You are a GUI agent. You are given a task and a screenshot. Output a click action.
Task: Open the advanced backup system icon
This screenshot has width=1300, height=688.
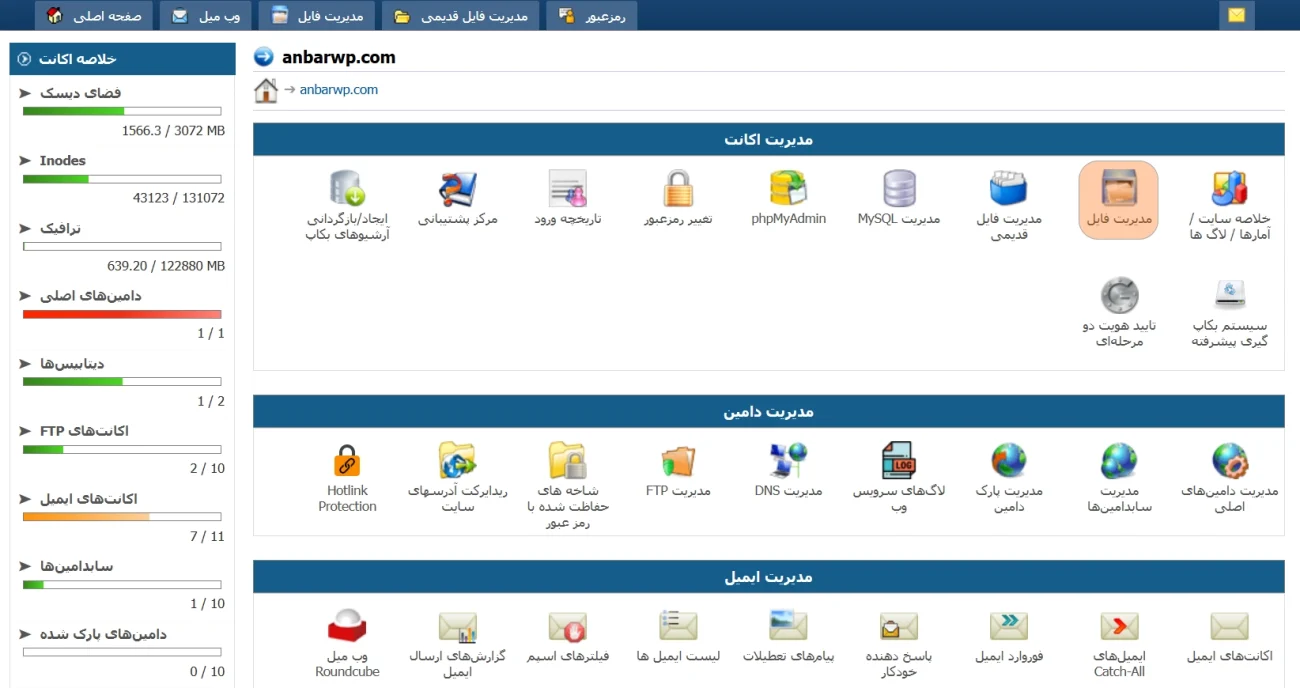pos(1229,296)
